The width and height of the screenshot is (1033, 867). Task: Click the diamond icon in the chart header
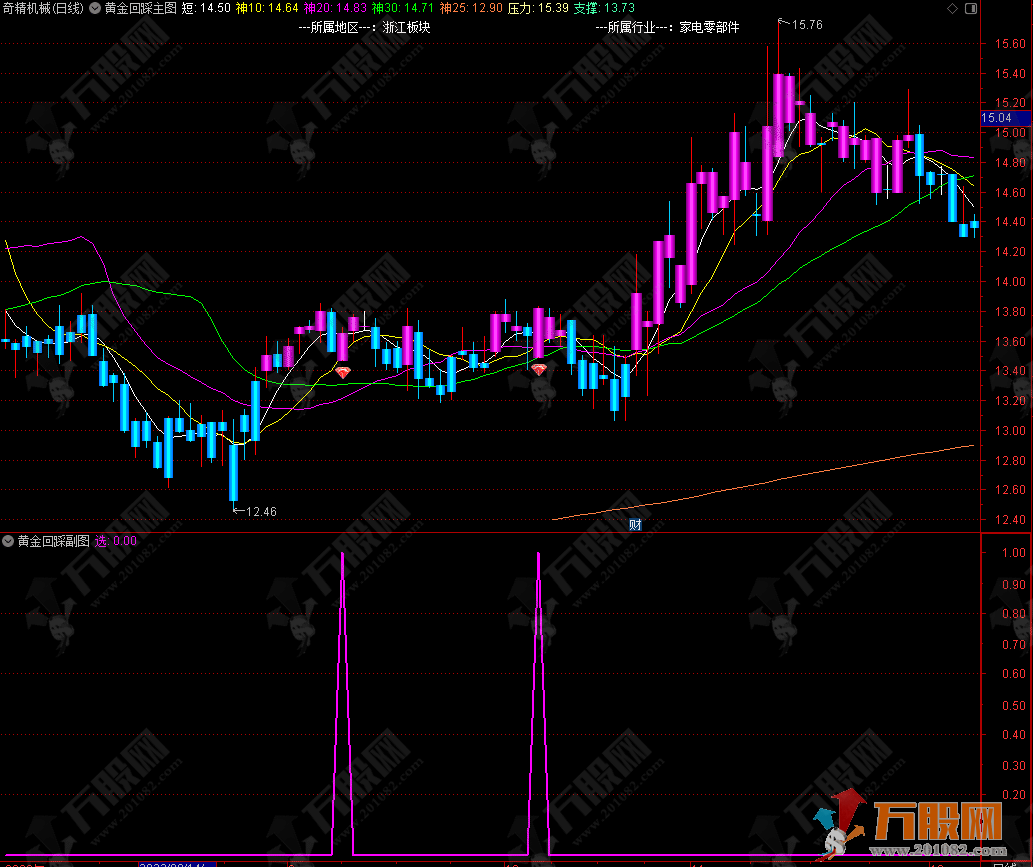click(952, 9)
